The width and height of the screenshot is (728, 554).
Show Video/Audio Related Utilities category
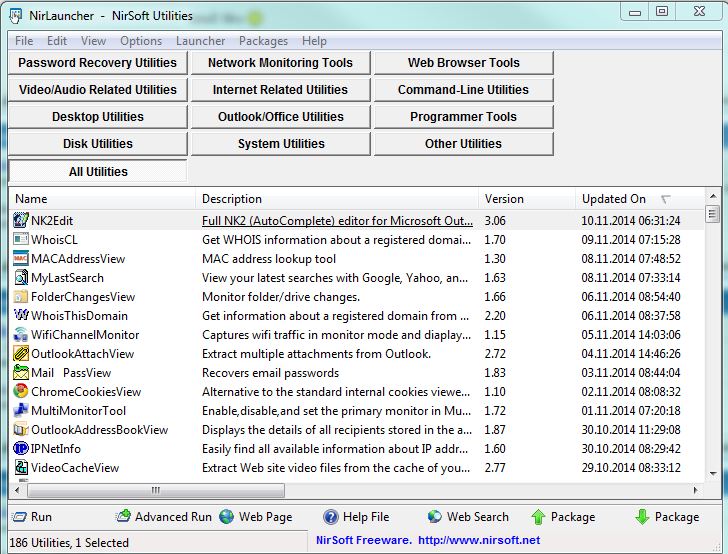(98, 90)
